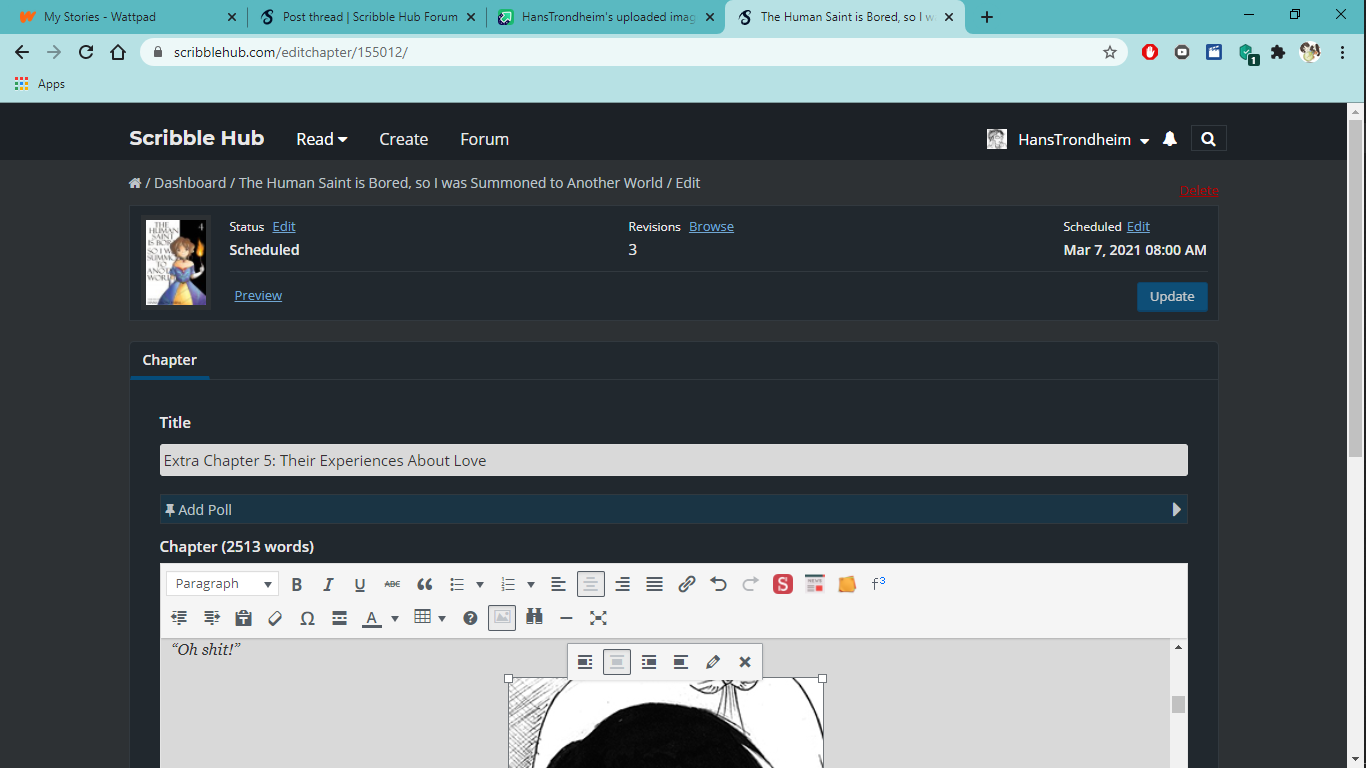Open the Paragraph format dropdown

pos(222,584)
